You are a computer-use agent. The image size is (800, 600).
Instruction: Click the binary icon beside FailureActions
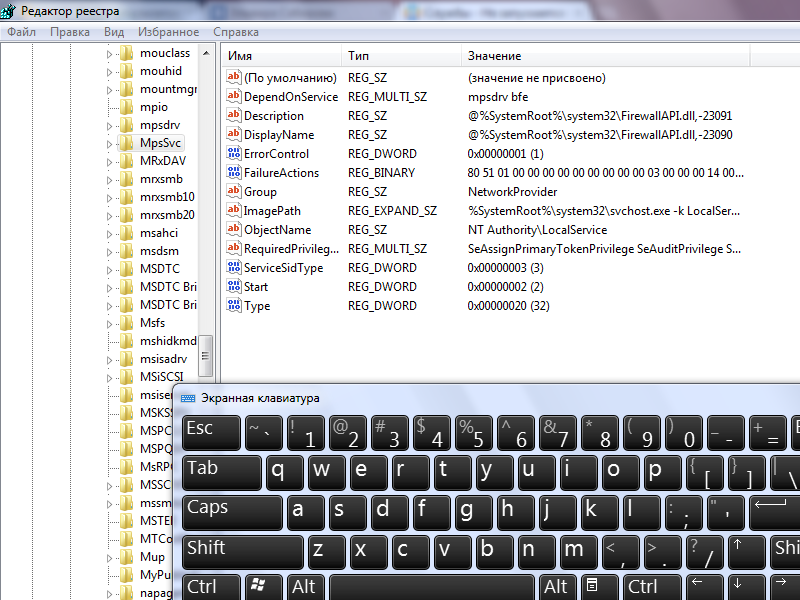coord(234,173)
